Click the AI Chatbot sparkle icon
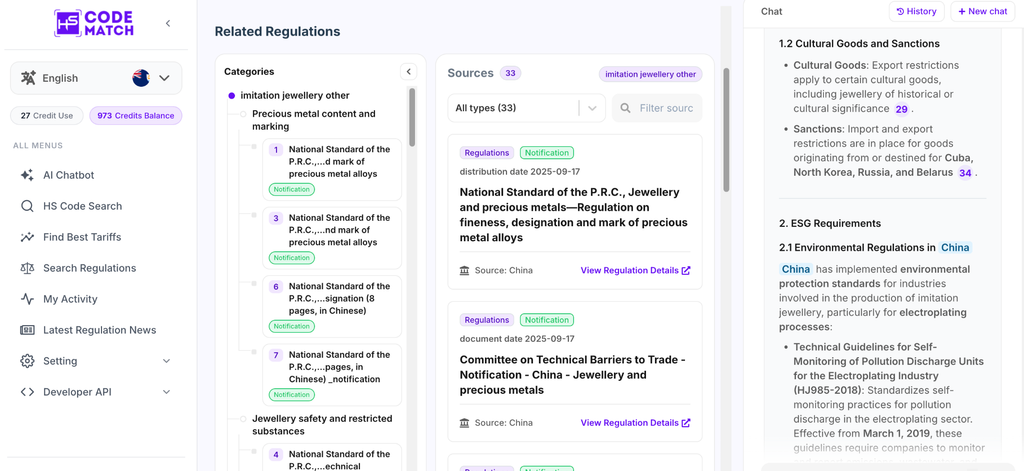 pos(27,175)
